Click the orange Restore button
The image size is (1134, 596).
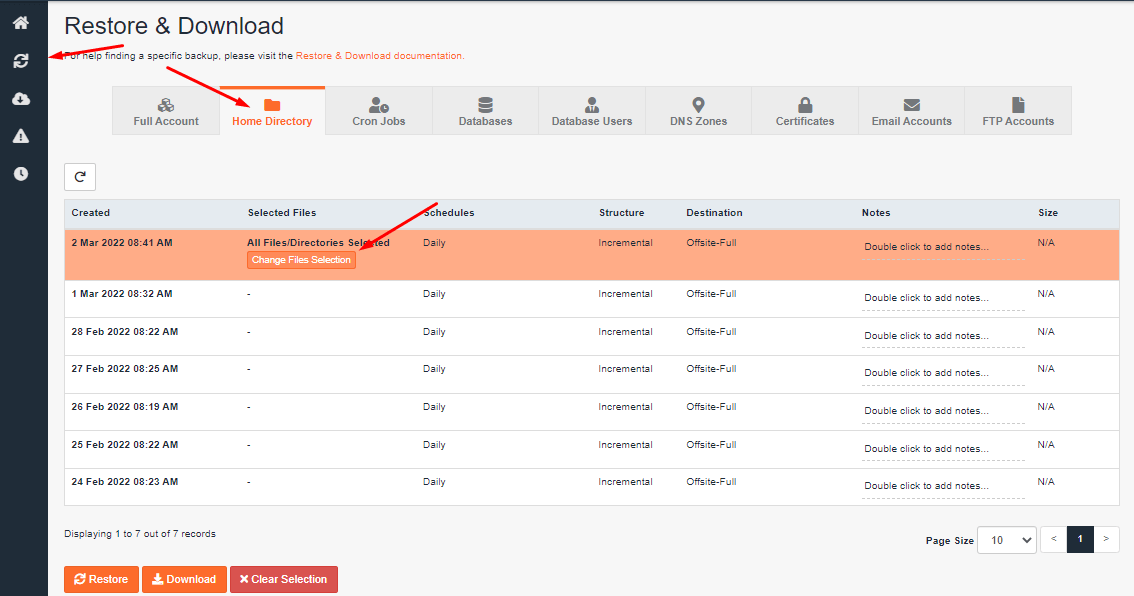pyautogui.click(x=101, y=579)
